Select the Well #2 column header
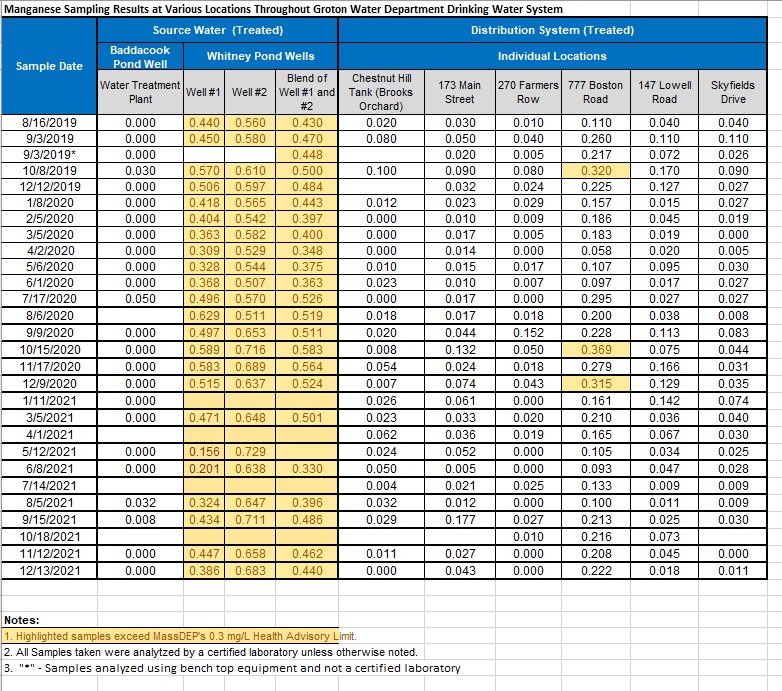The image size is (782, 691). pyautogui.click(x=249, y=92)
